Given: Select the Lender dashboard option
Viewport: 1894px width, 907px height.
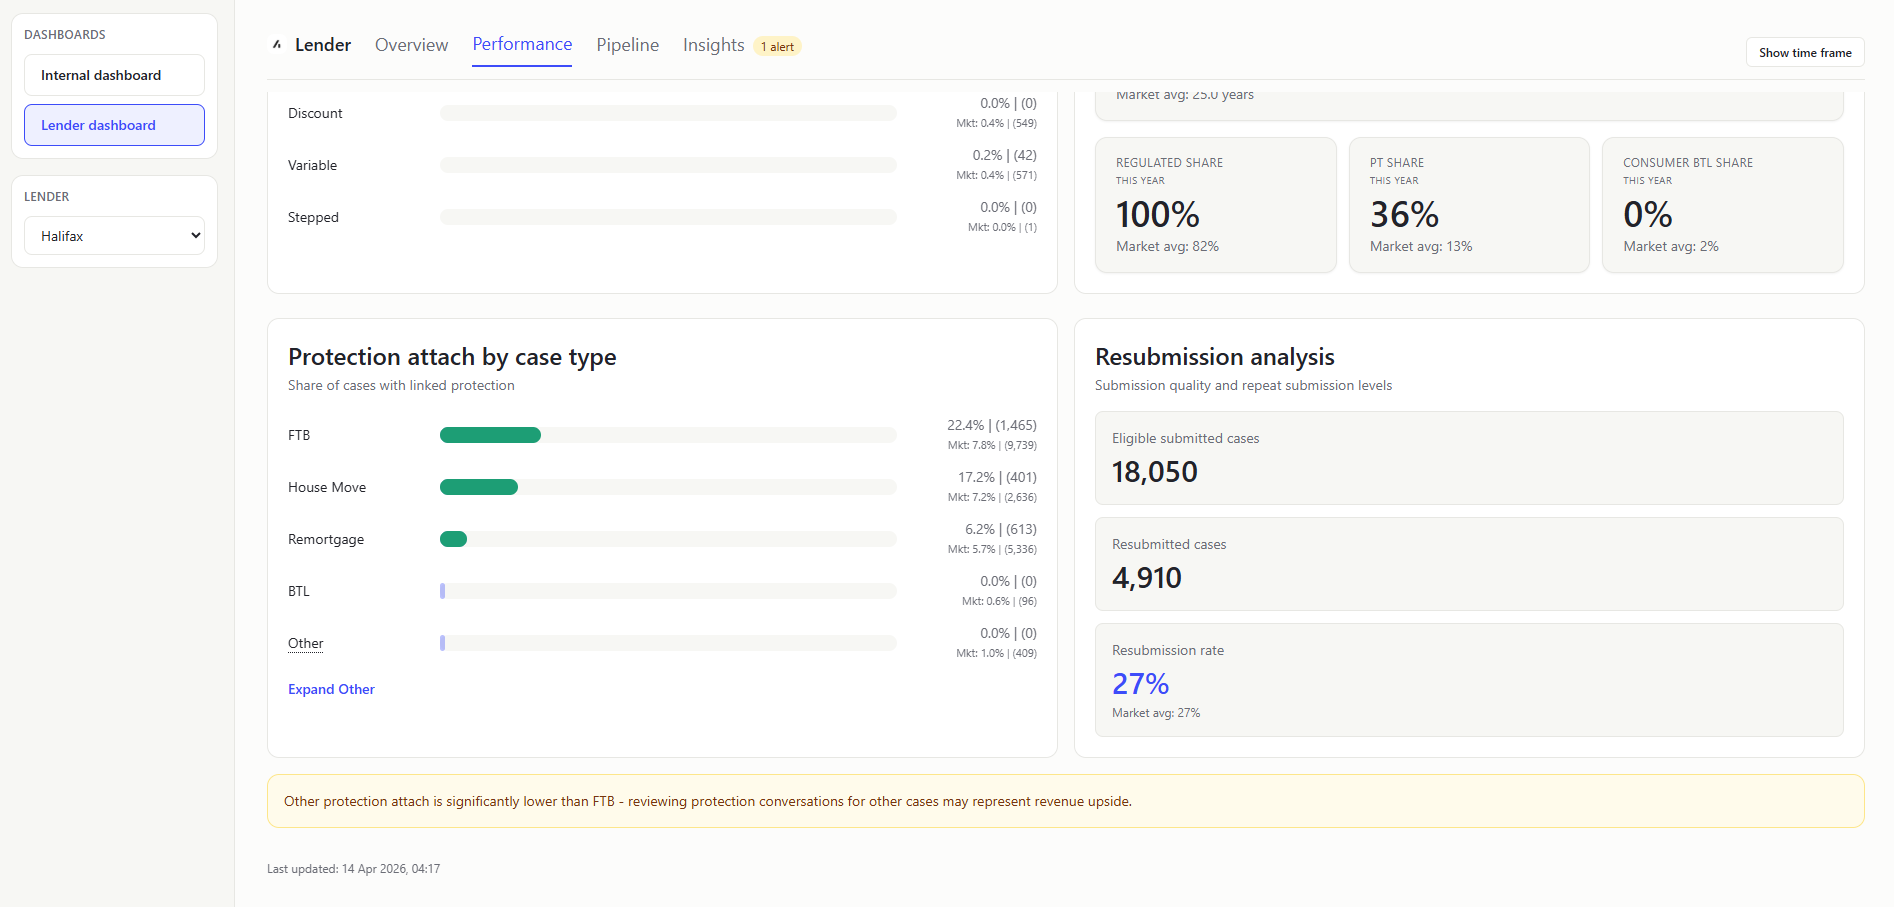Looking at the screenshot, I should click(x=113, y=124).
